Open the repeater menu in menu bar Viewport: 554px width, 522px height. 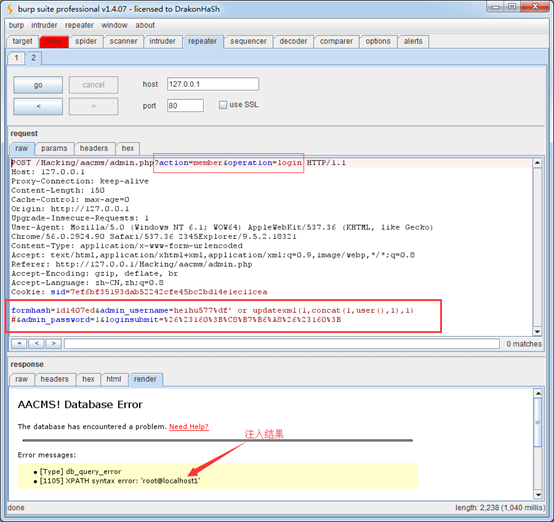(x=79, y=25)
